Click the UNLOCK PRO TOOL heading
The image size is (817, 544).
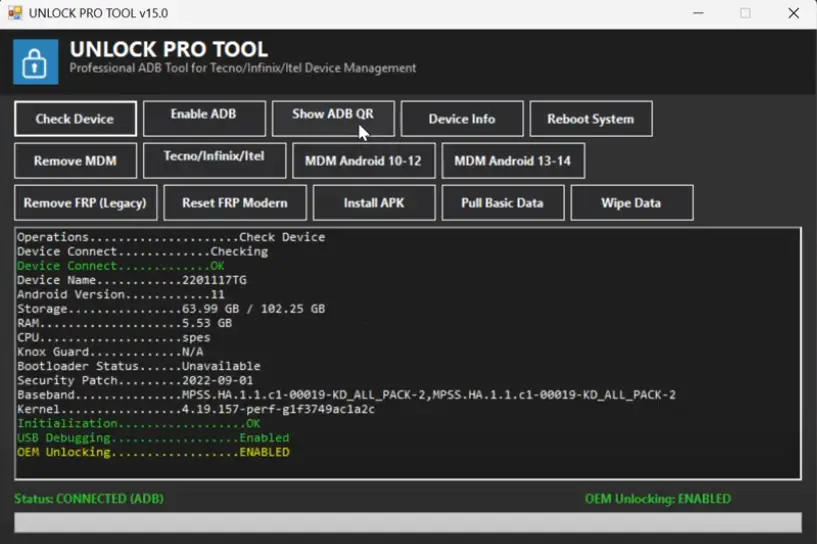pos(169,50)
